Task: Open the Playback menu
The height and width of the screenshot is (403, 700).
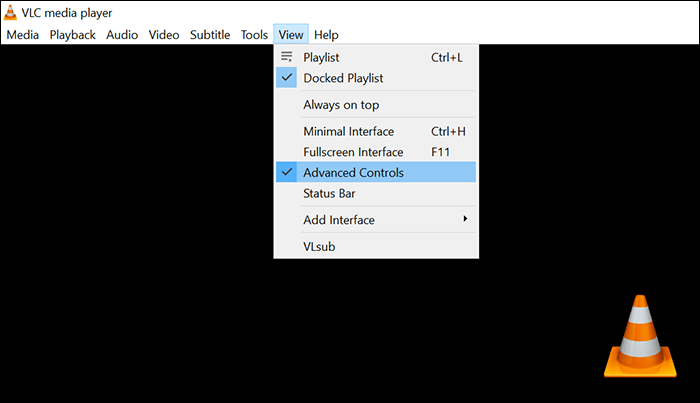Action: (x=72, y=35)
